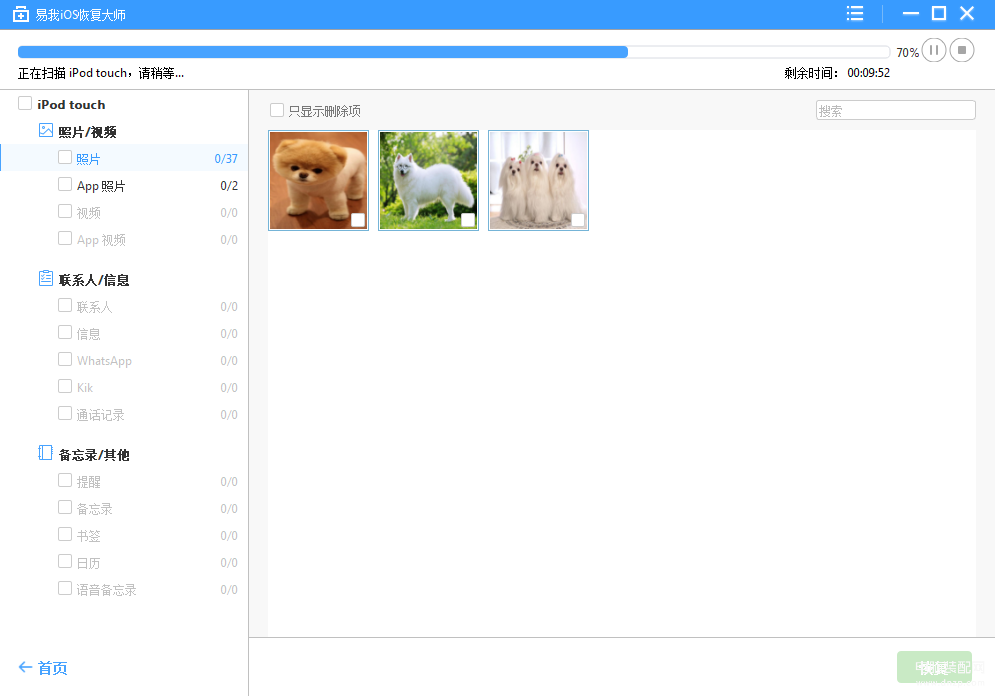Enable 只显示删除项 checkbox

coord(277,110)
